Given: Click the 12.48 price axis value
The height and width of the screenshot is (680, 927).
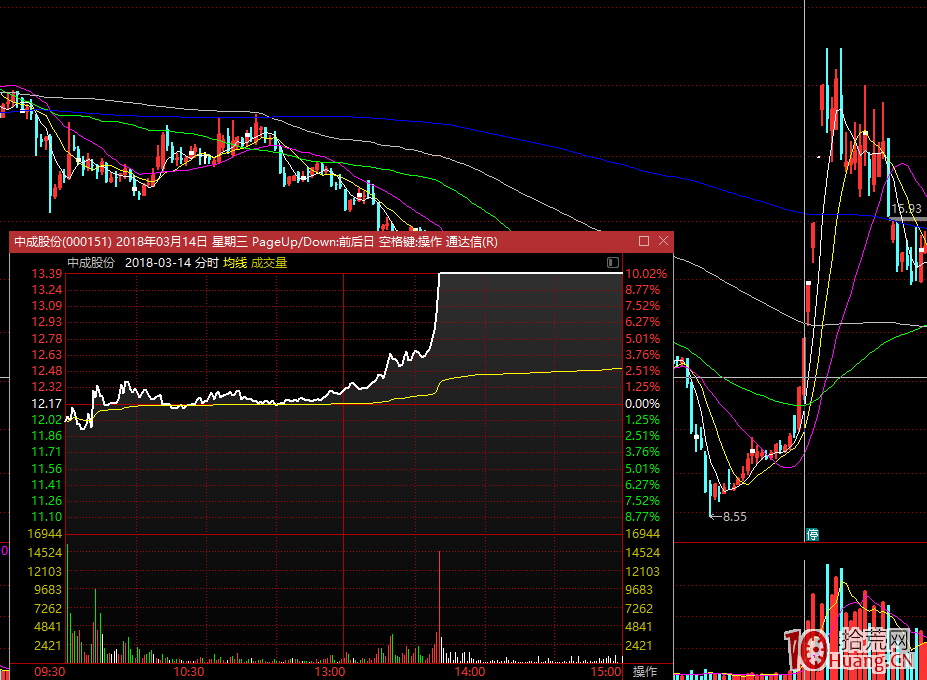Looking at the screenshot, I should tap(47, 370).
